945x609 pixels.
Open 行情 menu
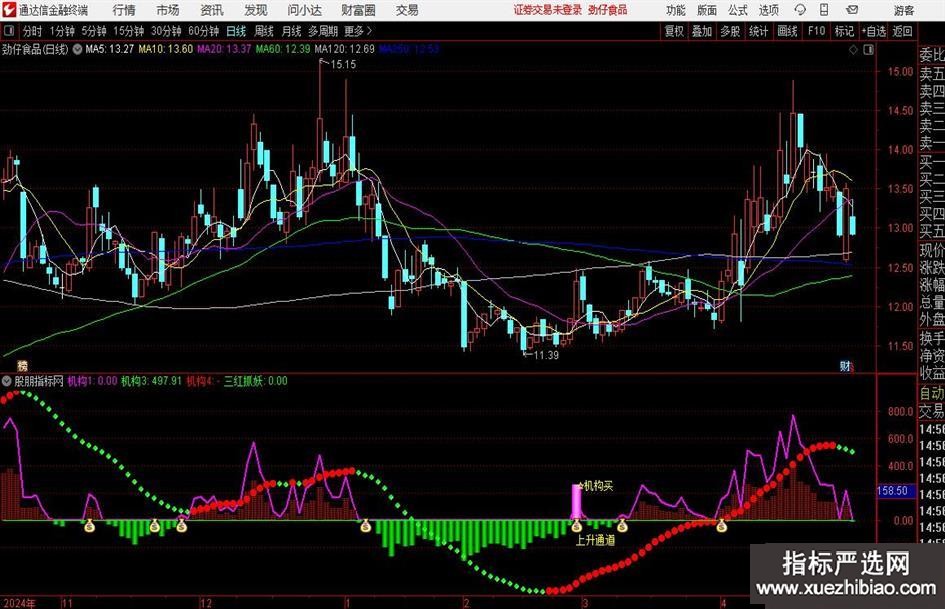coord(124,10)
